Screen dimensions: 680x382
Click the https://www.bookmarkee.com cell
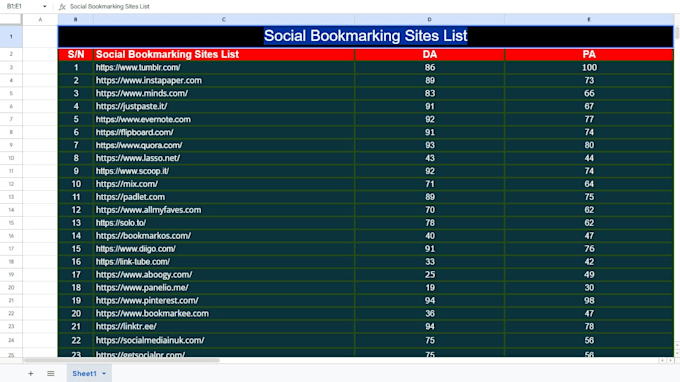(224, 313)
